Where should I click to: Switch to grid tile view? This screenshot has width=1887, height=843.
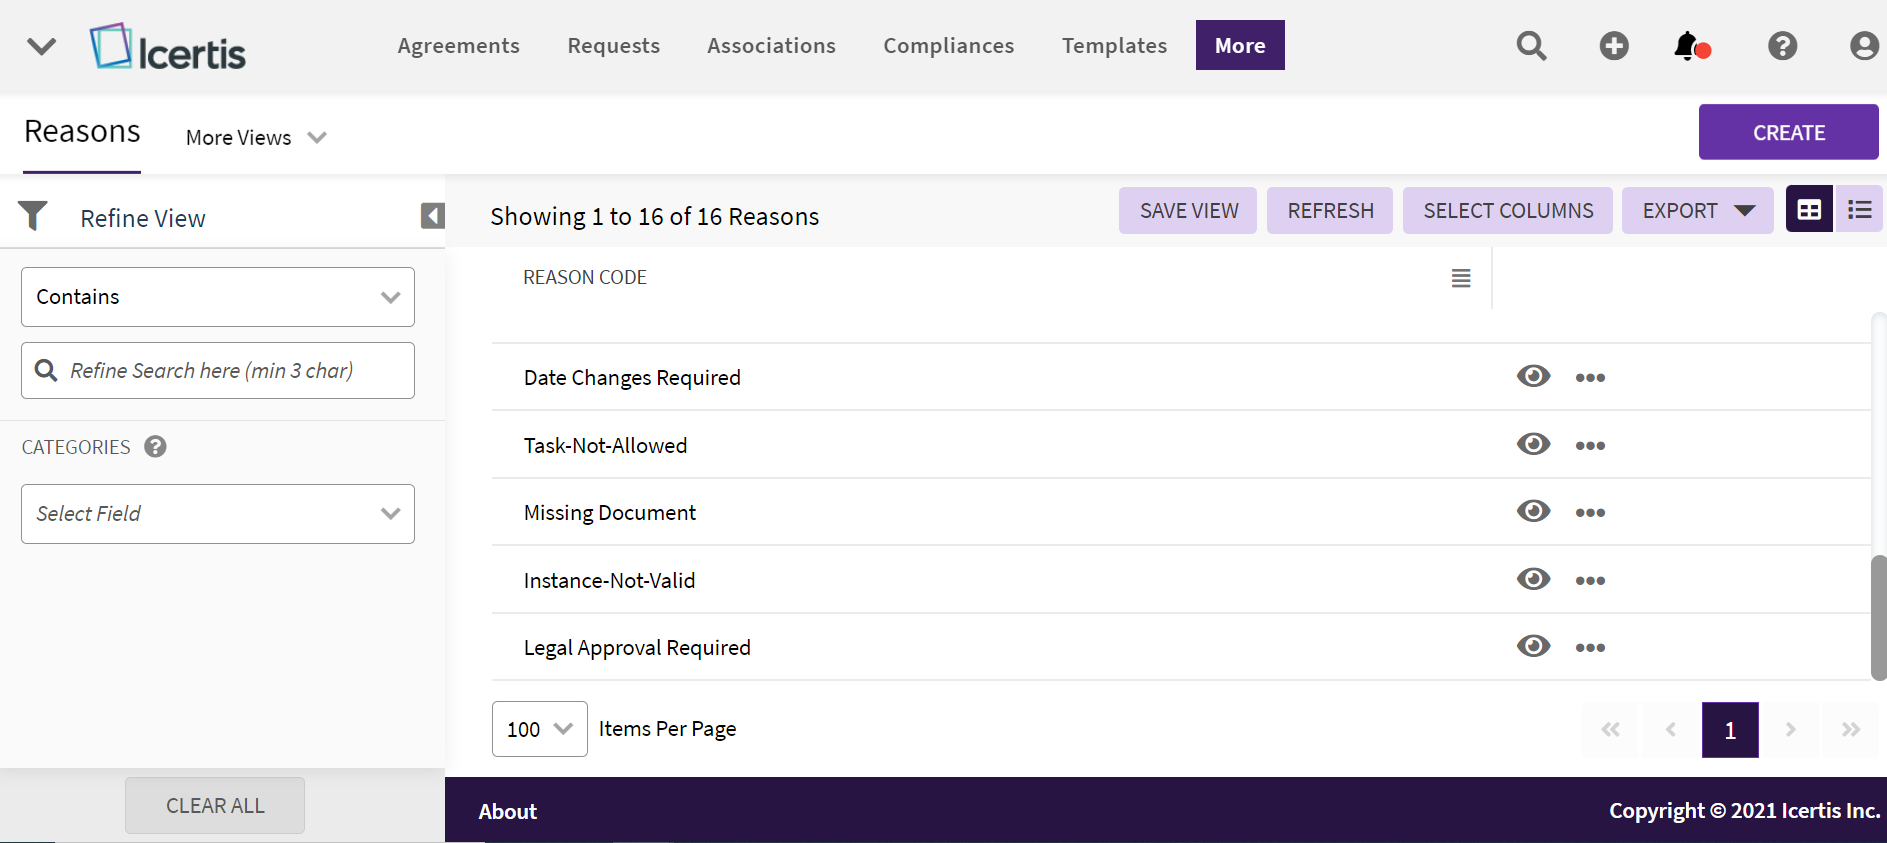click(1809, 210)
